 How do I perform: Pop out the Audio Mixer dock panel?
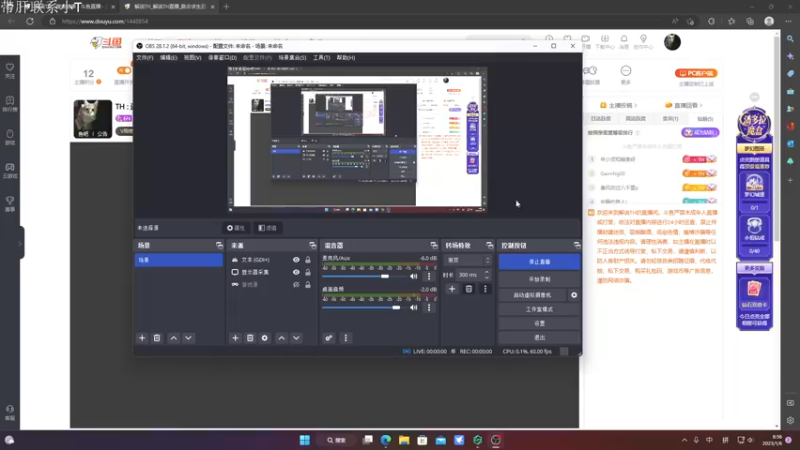pos(434,245)
